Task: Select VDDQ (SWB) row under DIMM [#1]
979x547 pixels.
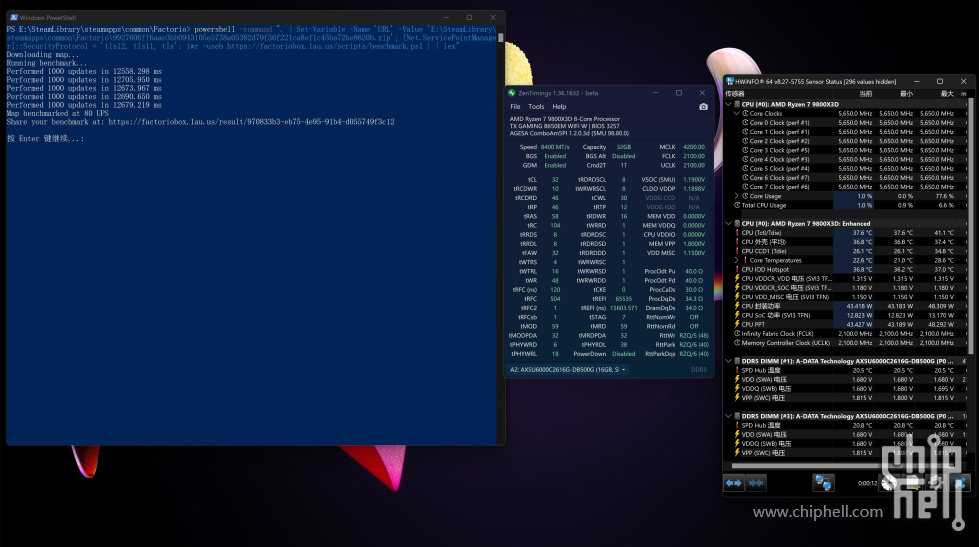Action: click(x=845, y=388)
